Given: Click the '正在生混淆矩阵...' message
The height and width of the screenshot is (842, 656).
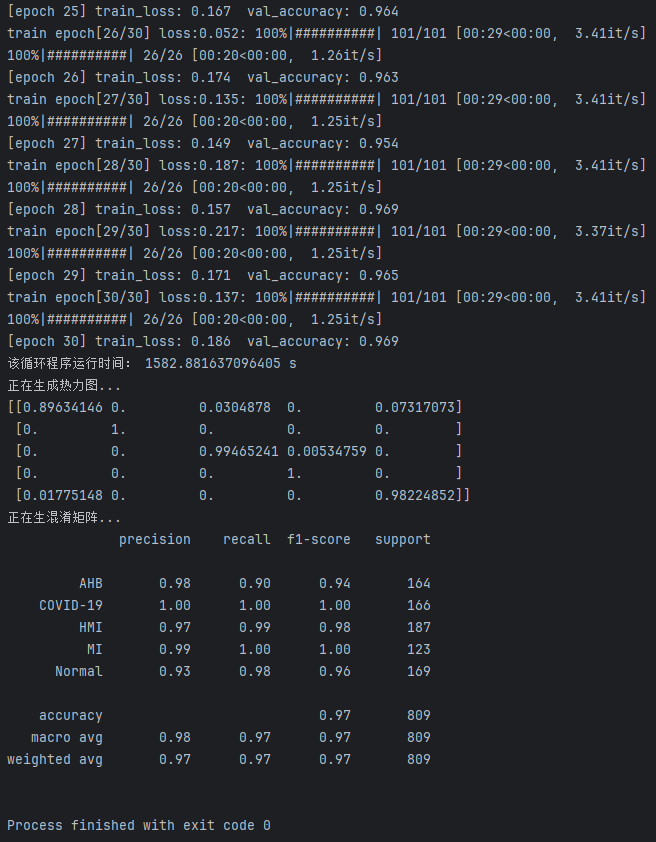Looking at the screenshot, I should (x=64, y=517).
